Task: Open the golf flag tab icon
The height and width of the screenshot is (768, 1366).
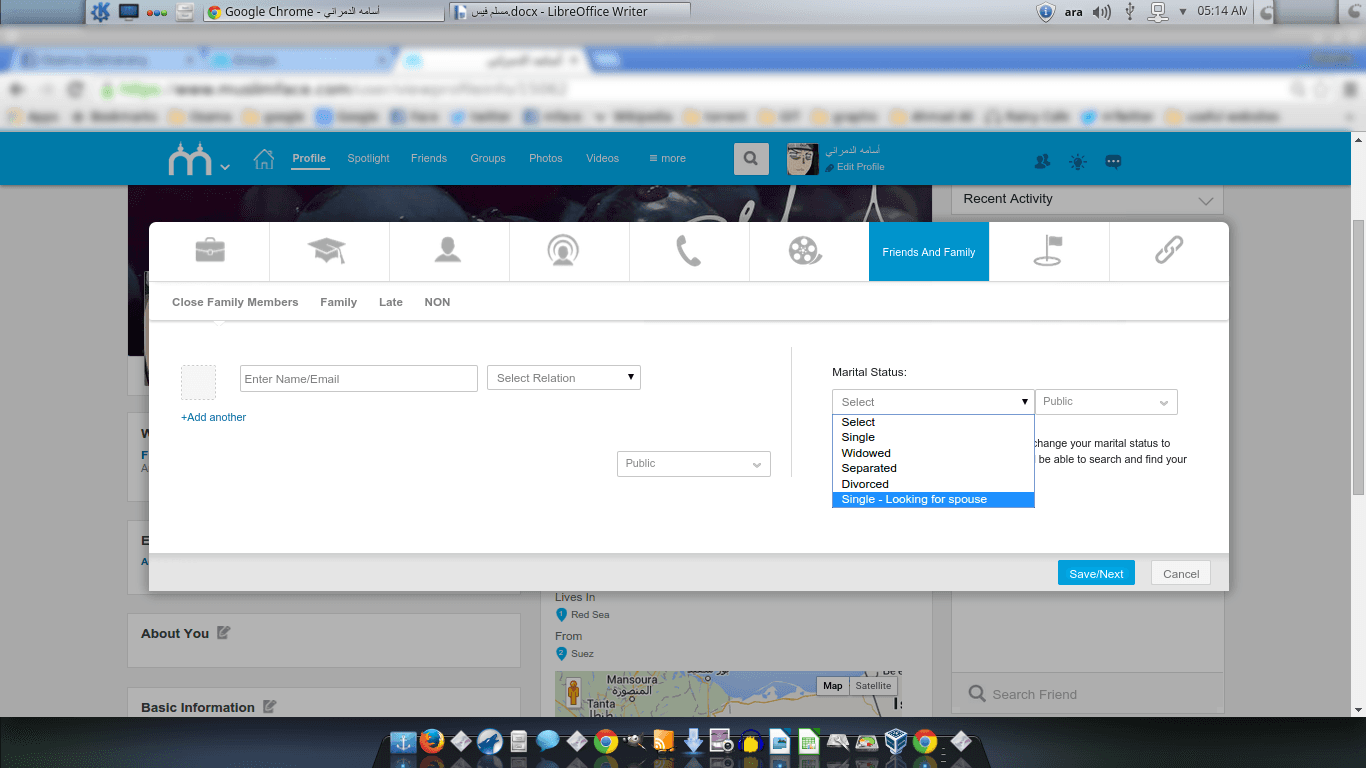Action: click(x=1048, y=251)
